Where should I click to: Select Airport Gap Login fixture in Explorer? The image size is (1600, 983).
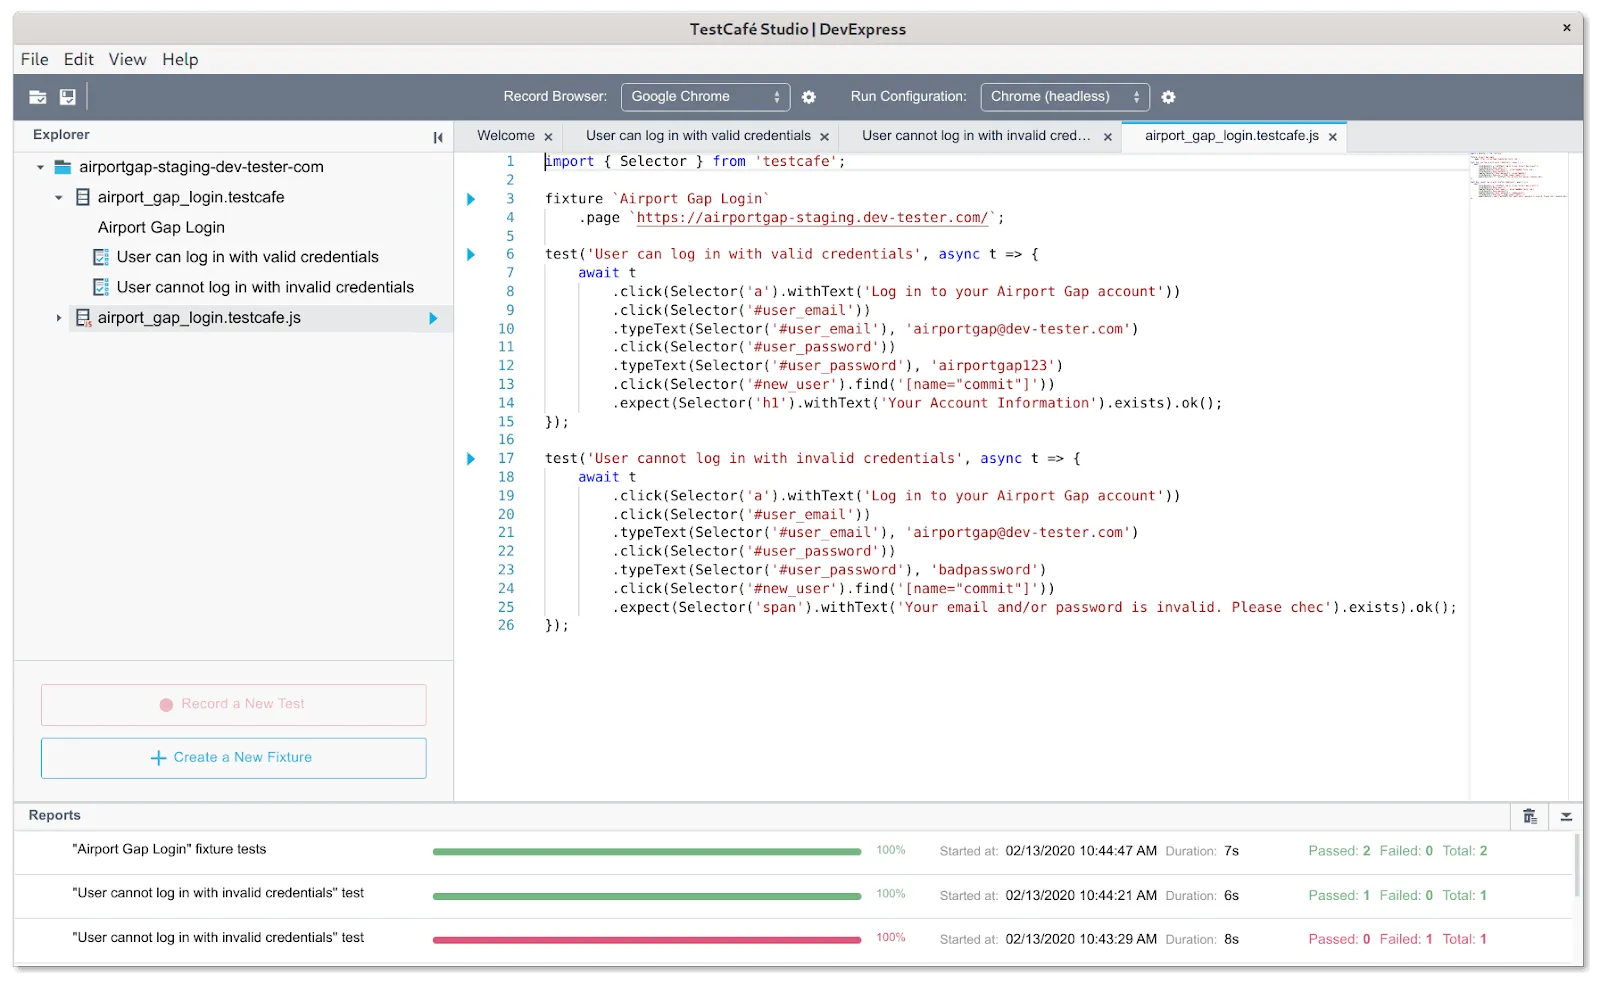point(161,227)
